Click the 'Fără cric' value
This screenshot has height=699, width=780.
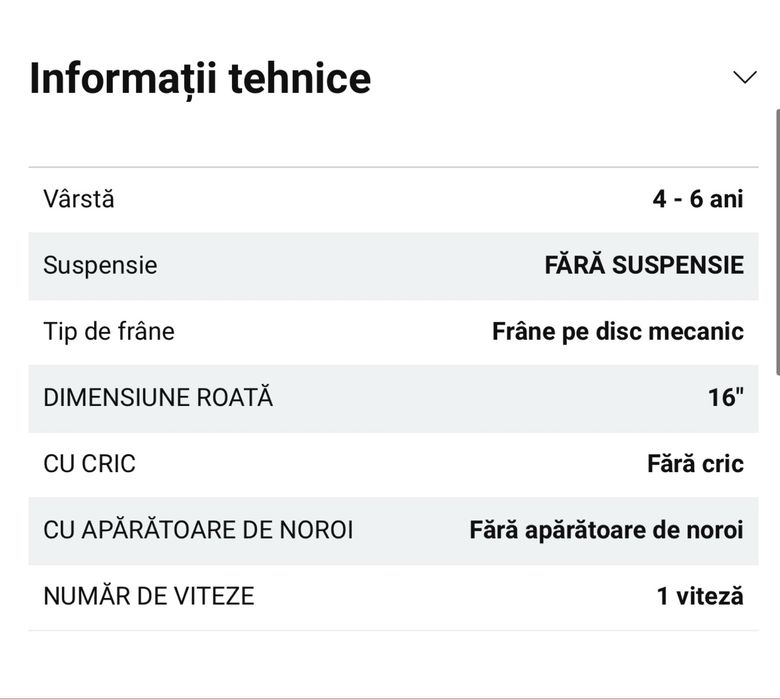[695, 463]
